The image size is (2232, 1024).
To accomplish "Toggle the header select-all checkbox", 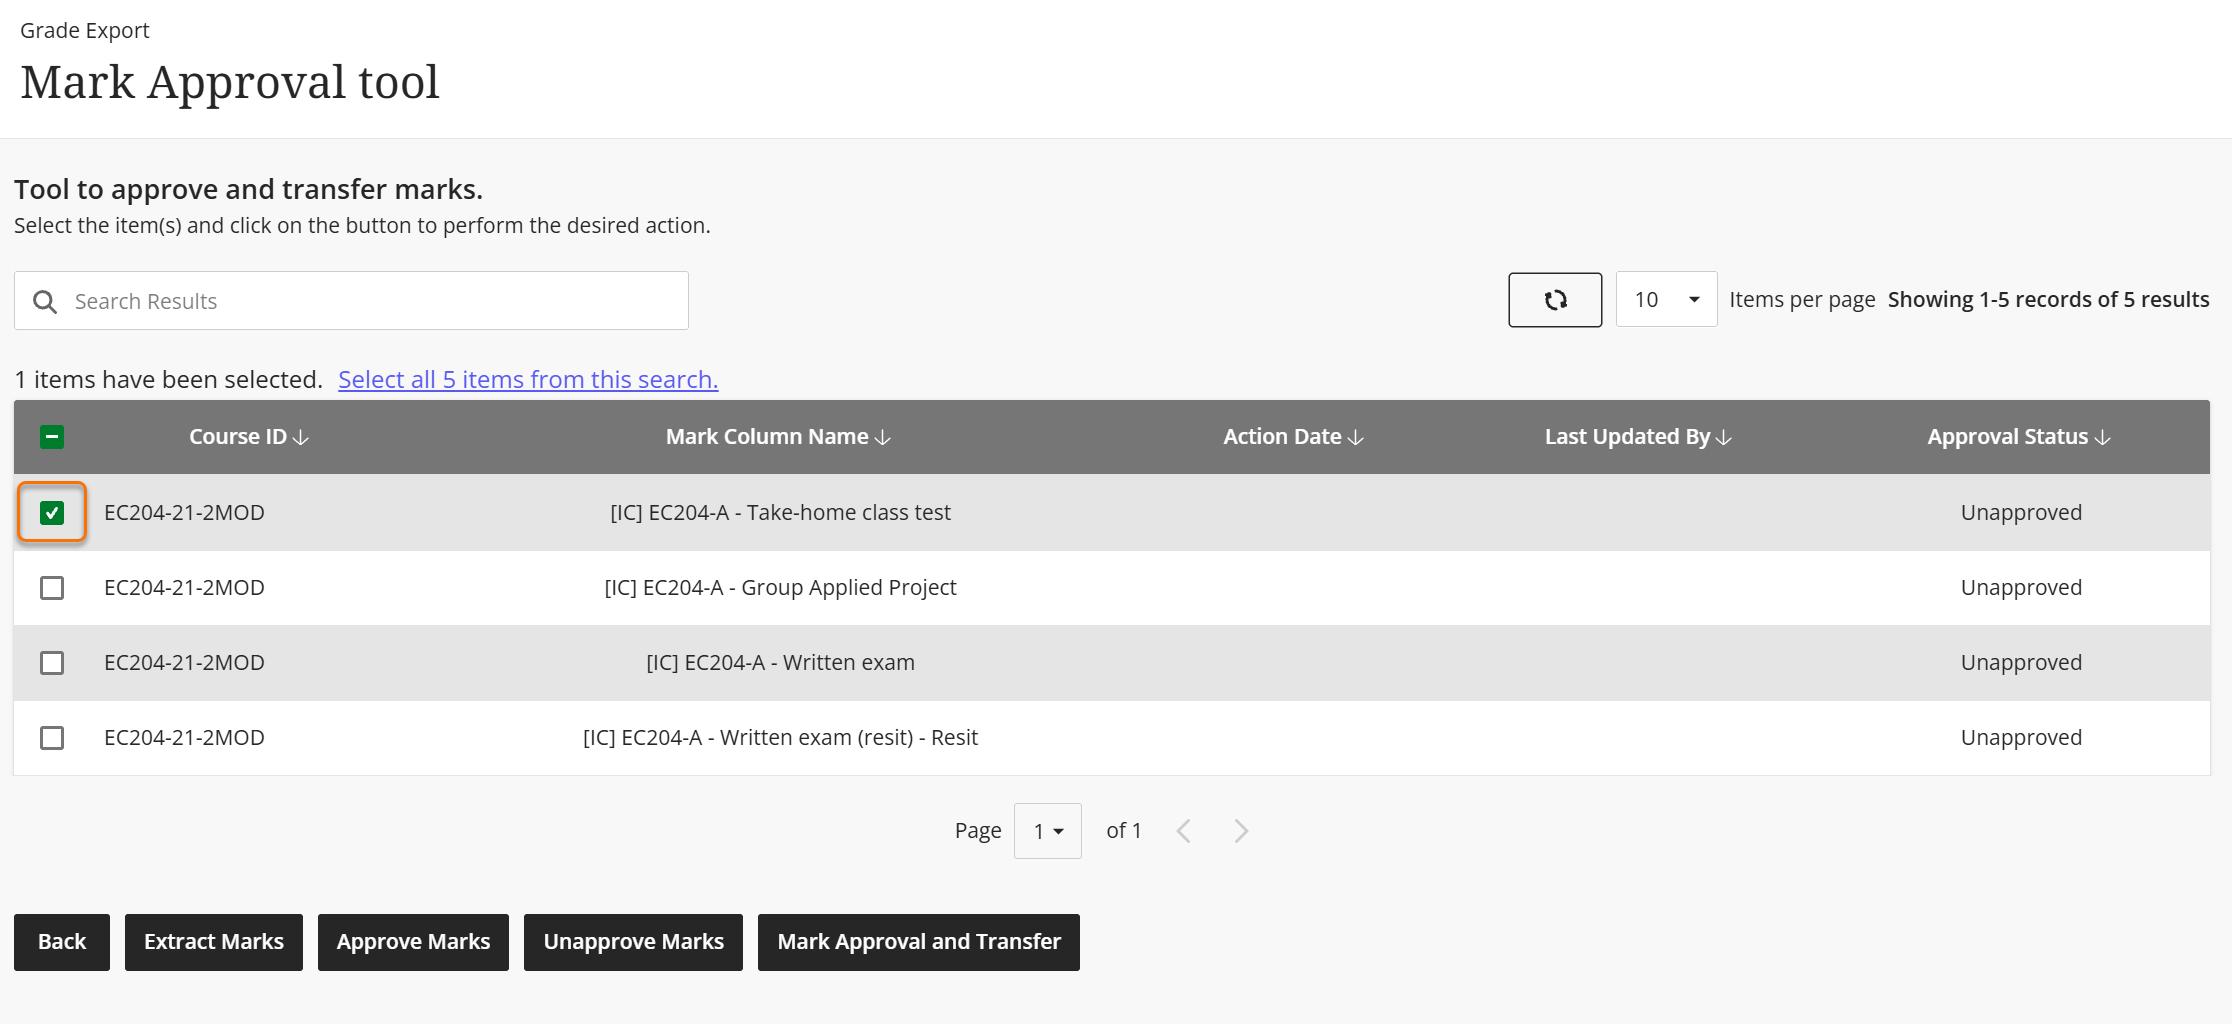I will click(52, 437).
